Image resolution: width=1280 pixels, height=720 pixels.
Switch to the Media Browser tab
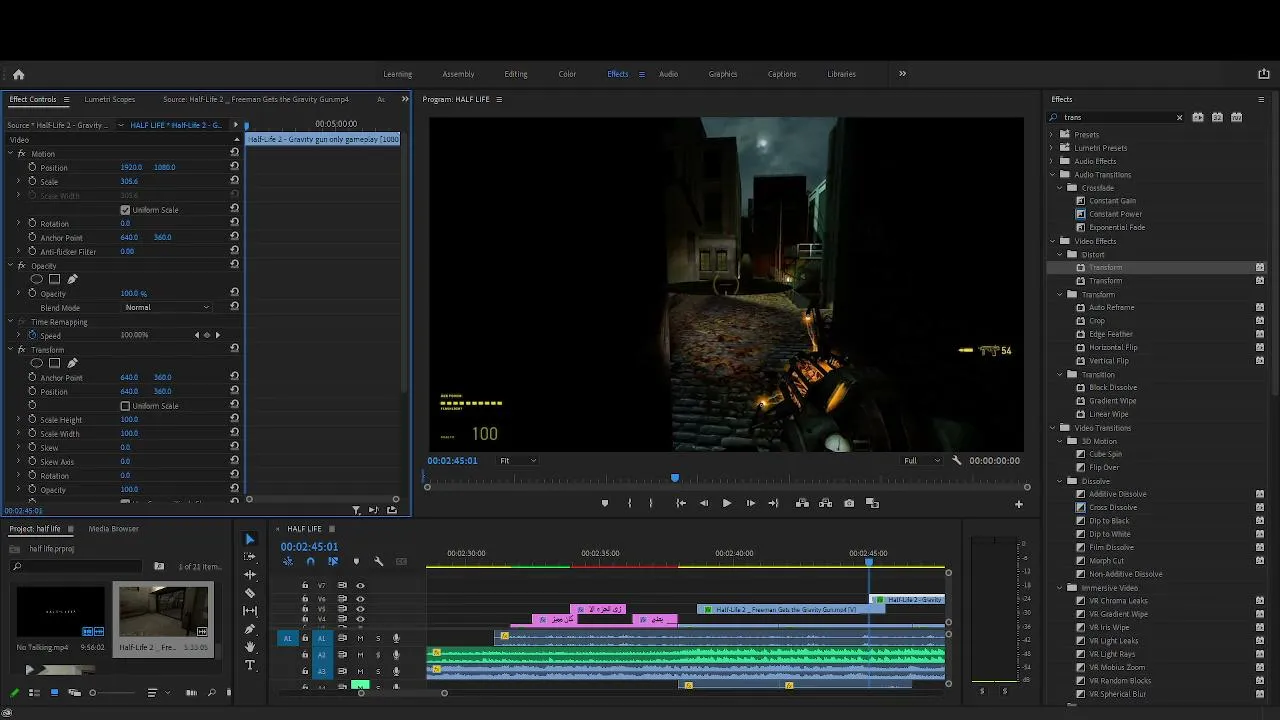[113, 529]
